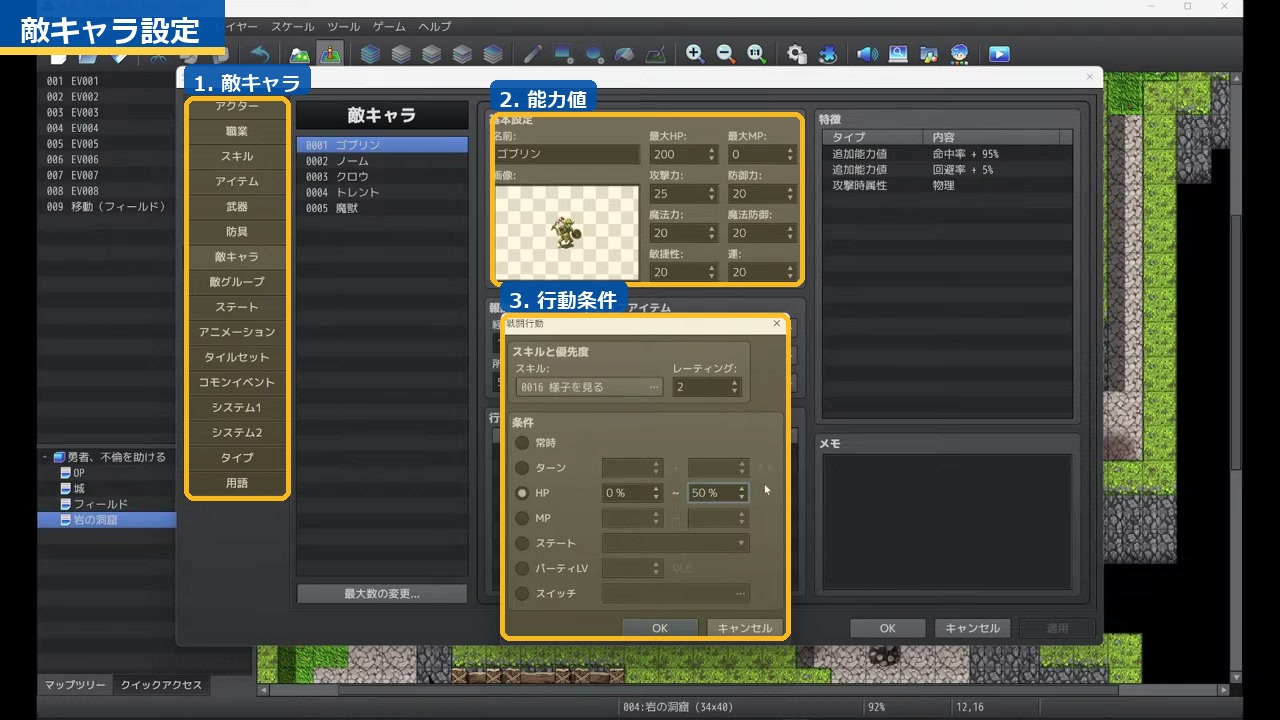Viewport: 1280px width, 720px height.
Task: Open the Sound Test speaker icon
Action: [867, 54]
